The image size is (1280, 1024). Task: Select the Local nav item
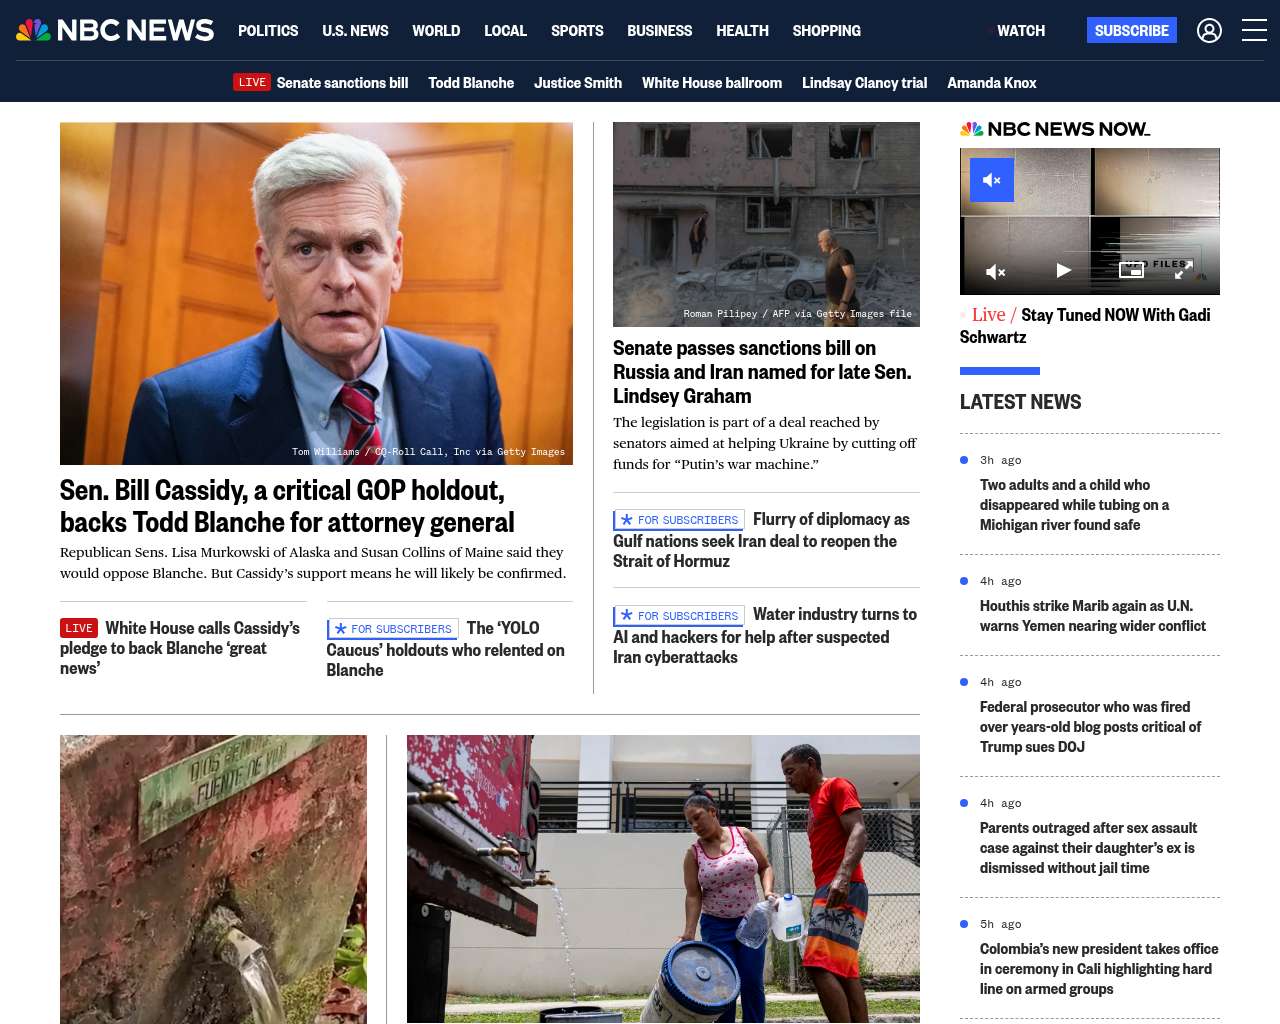click(x=505, y=31)
